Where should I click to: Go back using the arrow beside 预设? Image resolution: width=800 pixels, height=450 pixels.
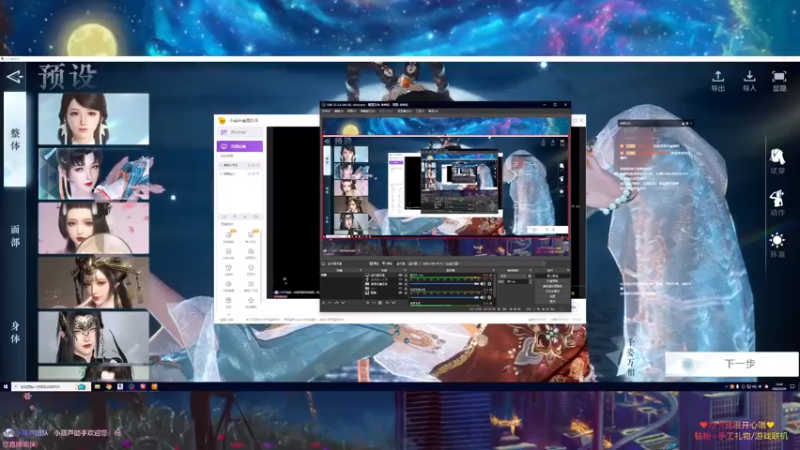pos(14,77)
